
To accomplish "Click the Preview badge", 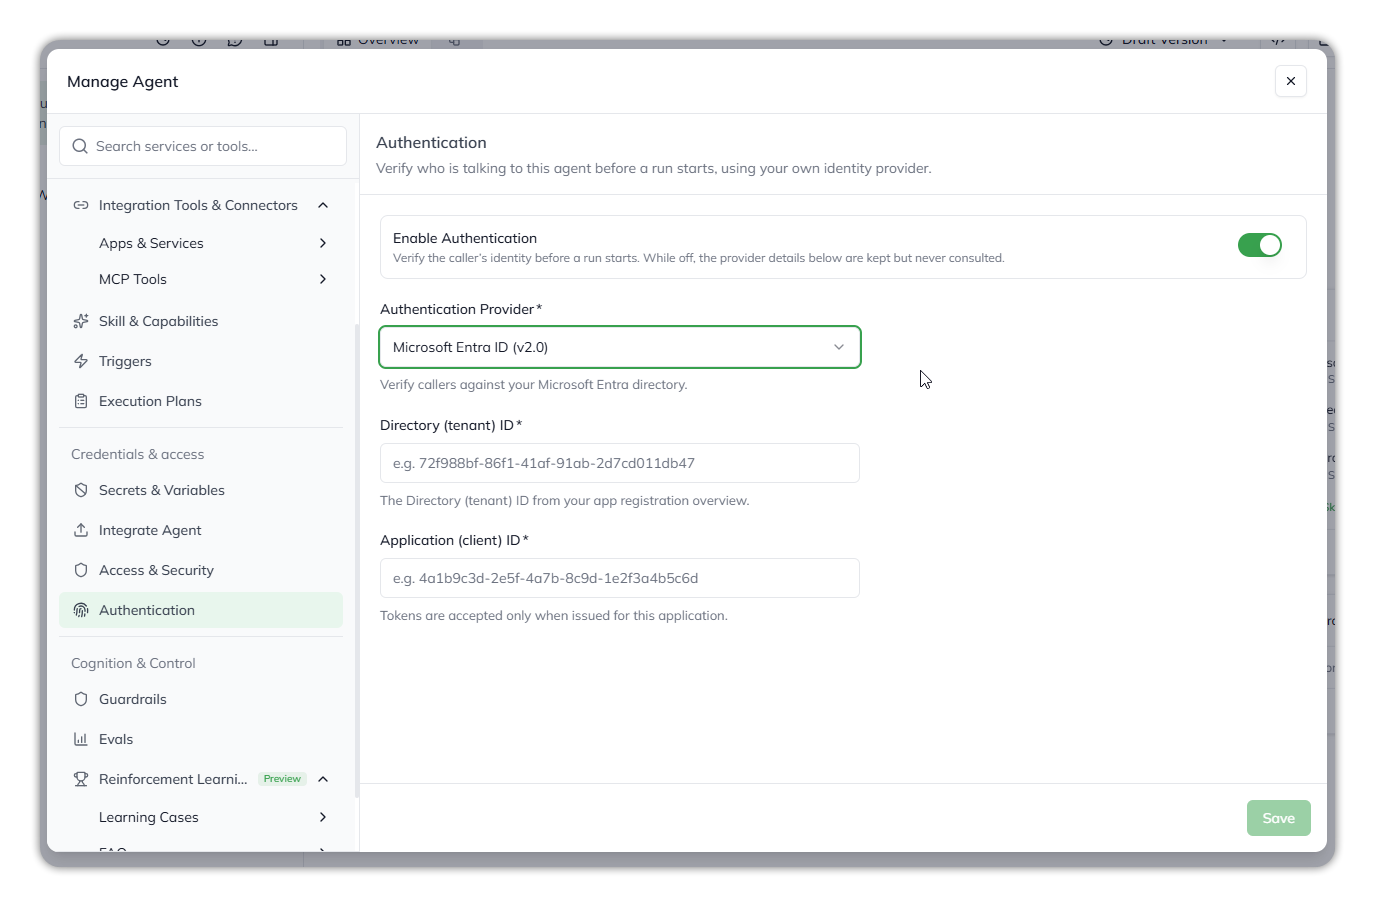I will coord(282,779).
